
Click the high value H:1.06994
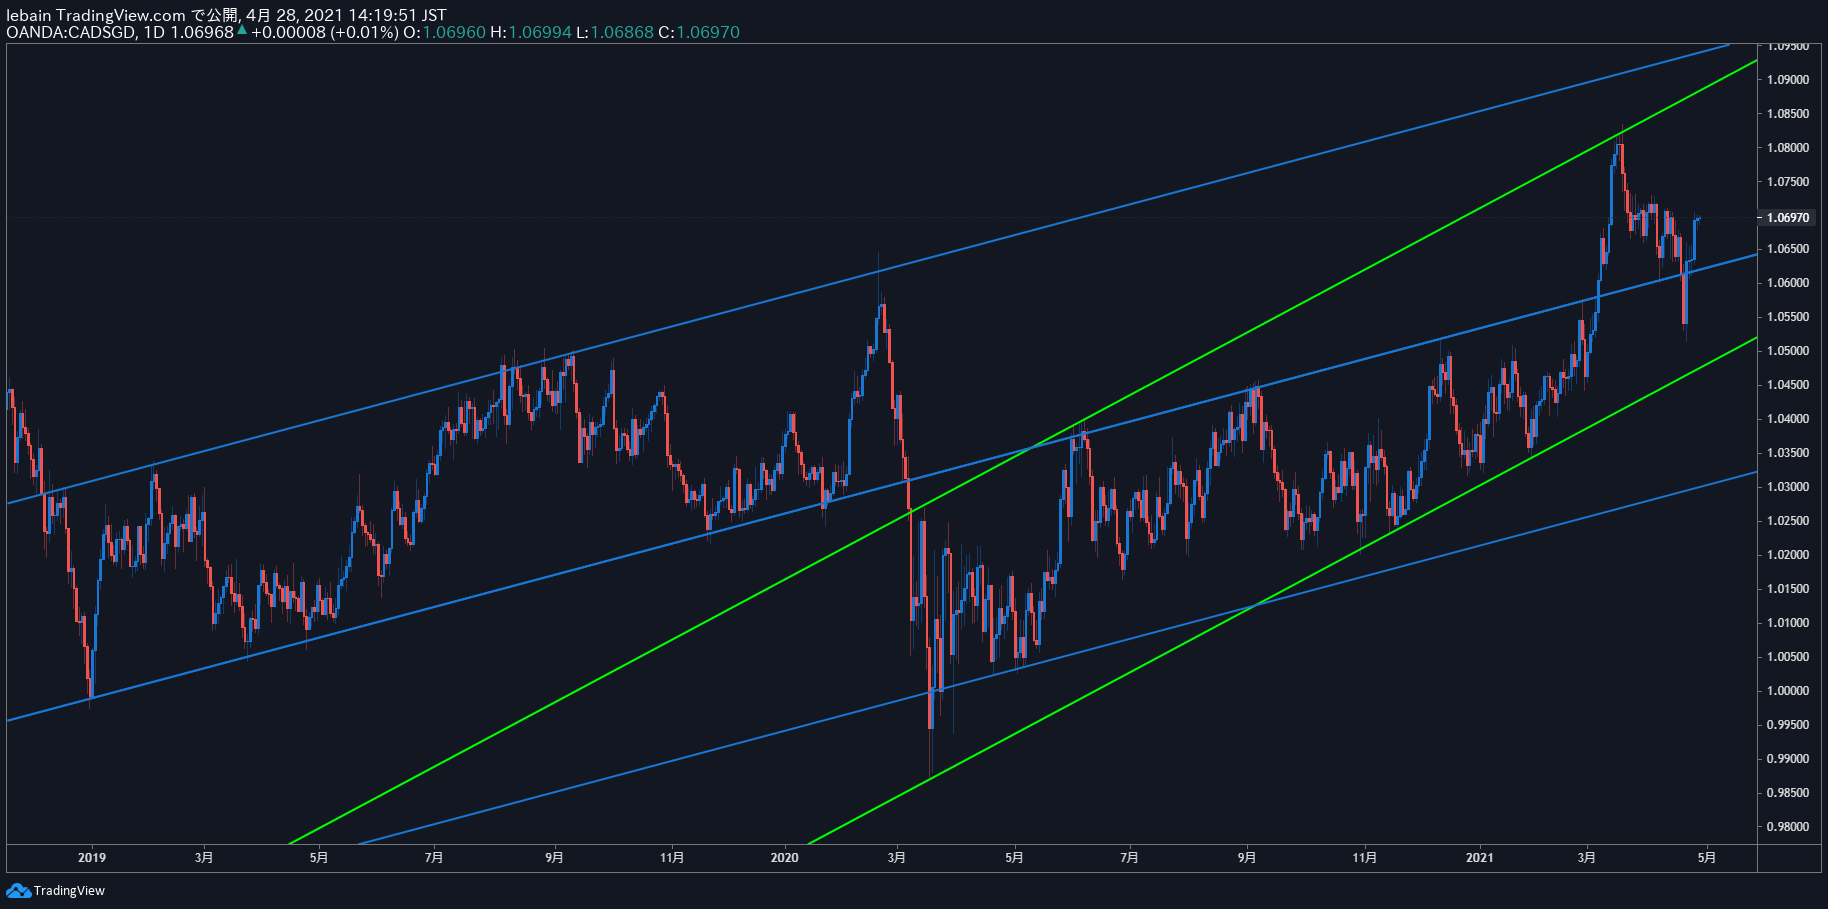530,32
